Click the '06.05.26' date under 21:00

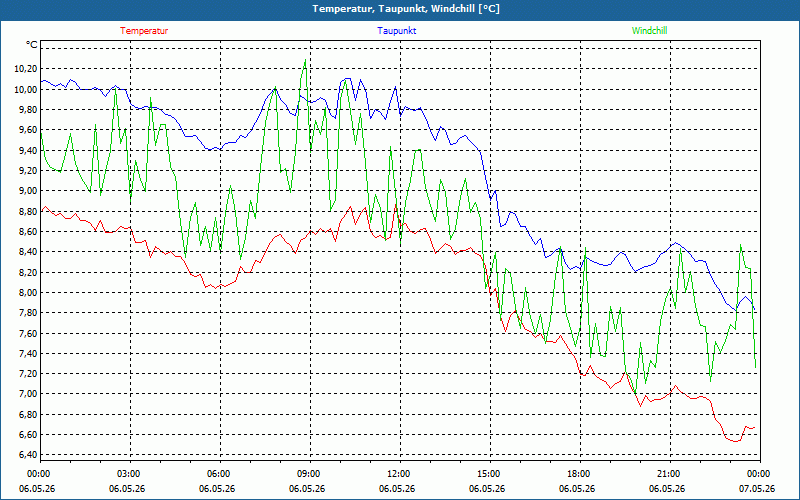click(x=667, y=489)
